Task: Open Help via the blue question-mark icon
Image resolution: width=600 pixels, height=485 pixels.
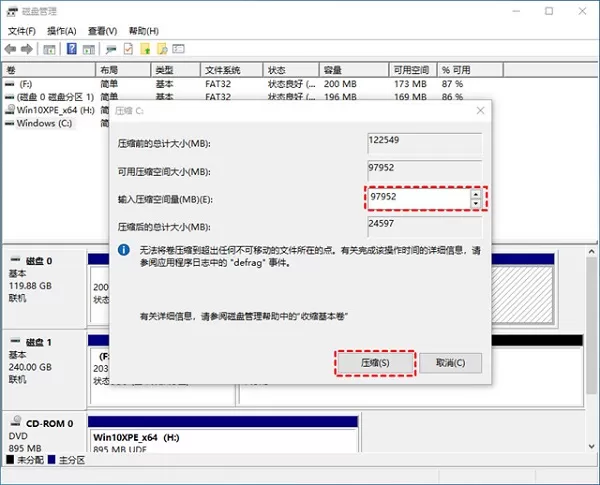Action: [x=72, y=49]
